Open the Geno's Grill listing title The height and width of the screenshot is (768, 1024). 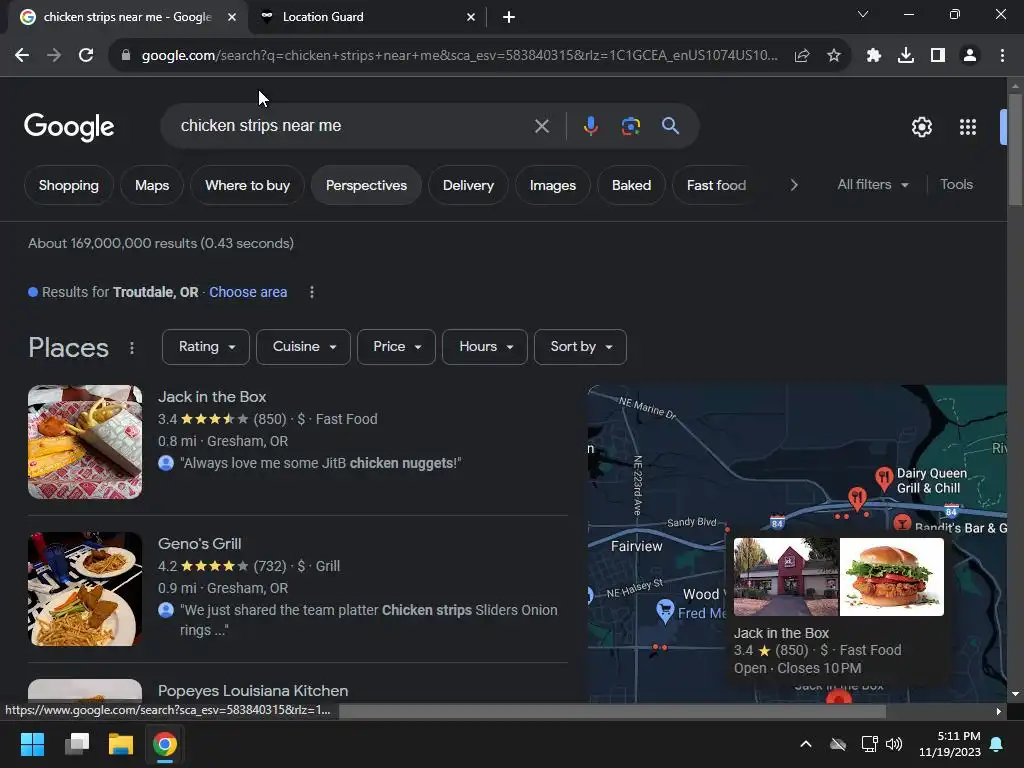coord(199,543)
